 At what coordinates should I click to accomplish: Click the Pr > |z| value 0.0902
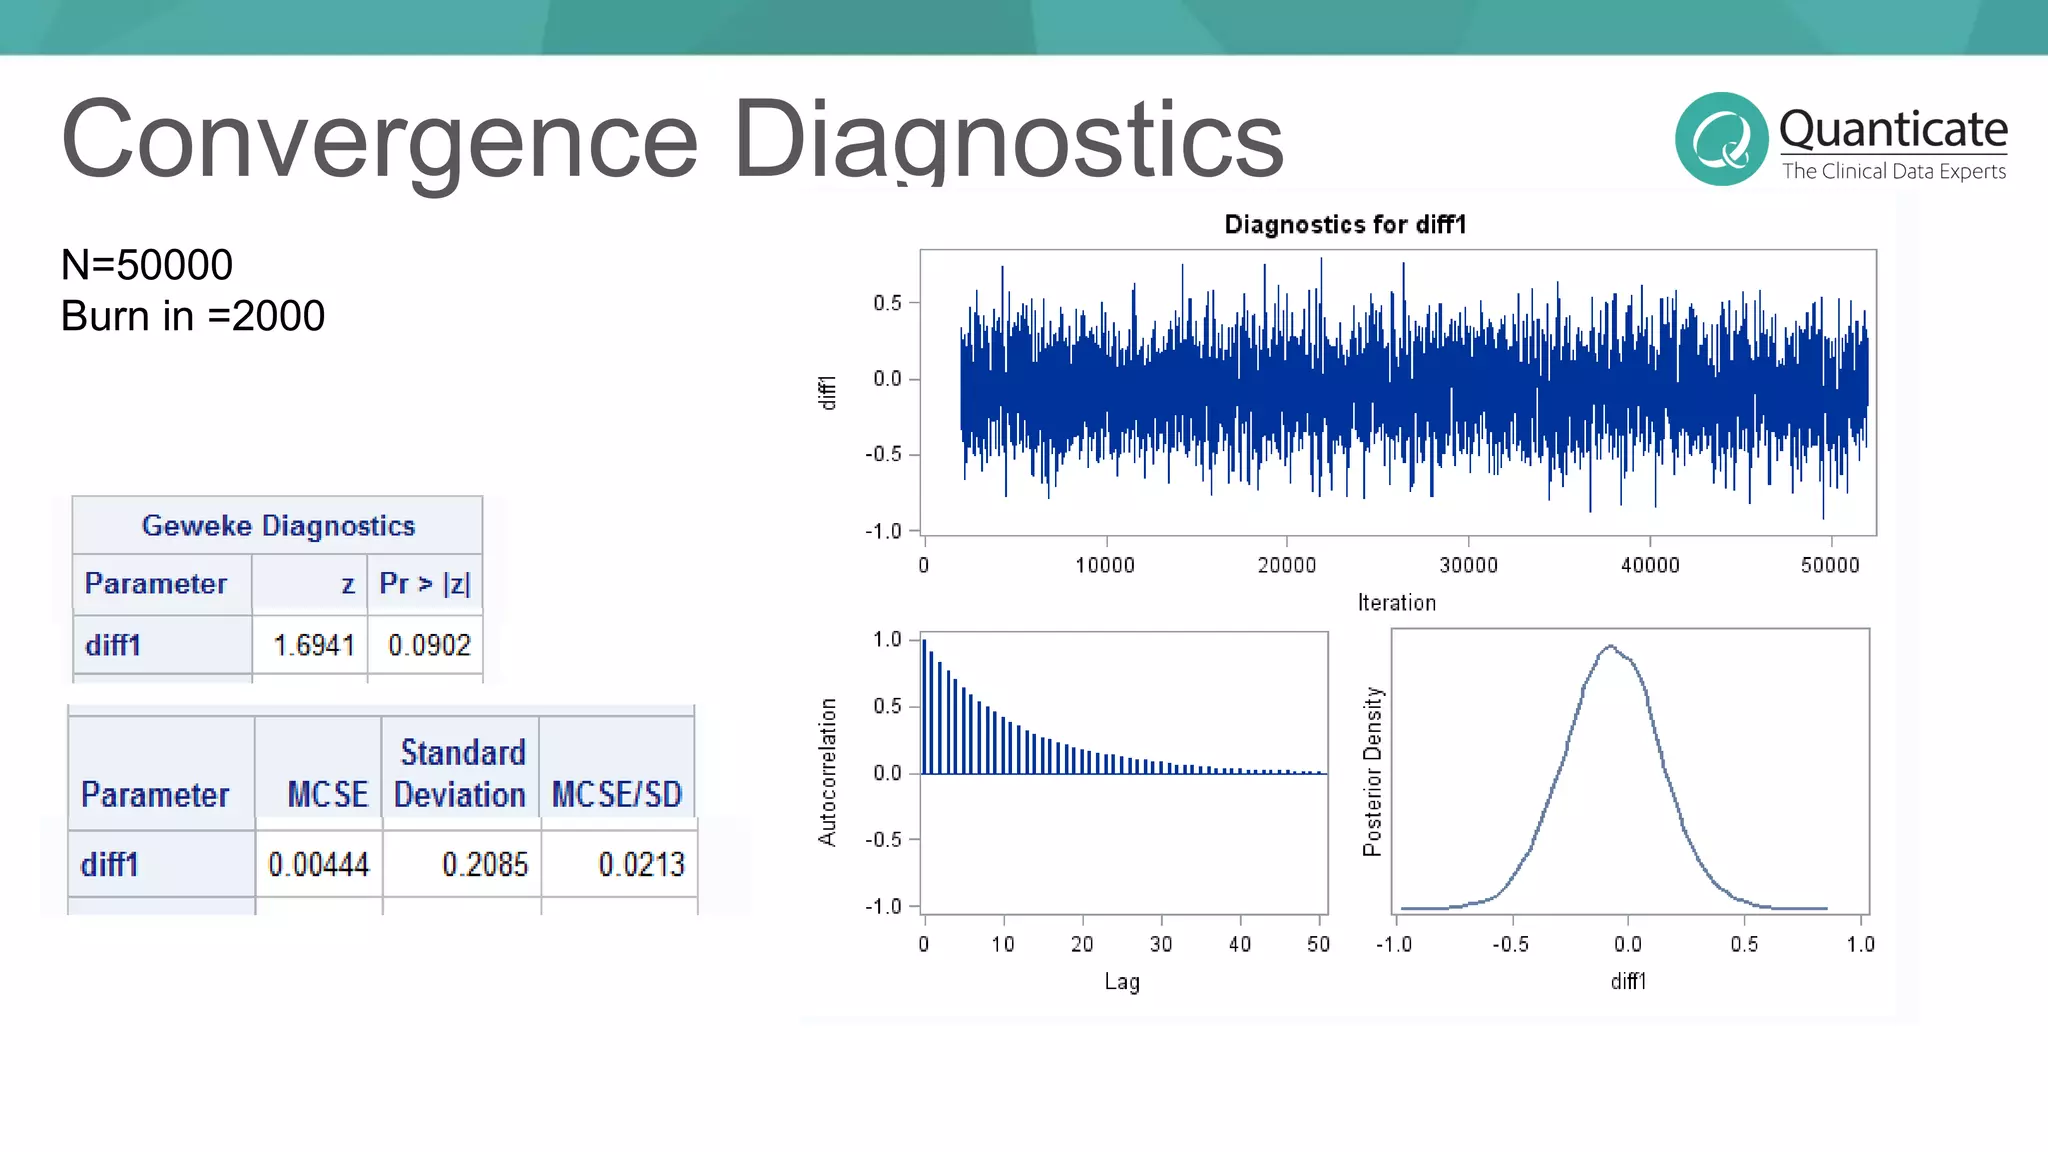pyautogui.click(x=429, y=645)
